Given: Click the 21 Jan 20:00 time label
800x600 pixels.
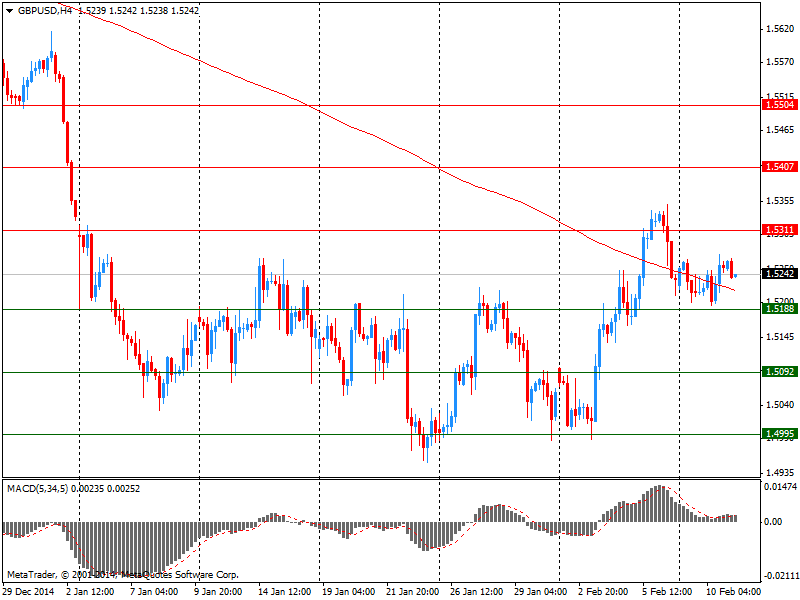Looking at the screenshot, I should coord(412,591).
